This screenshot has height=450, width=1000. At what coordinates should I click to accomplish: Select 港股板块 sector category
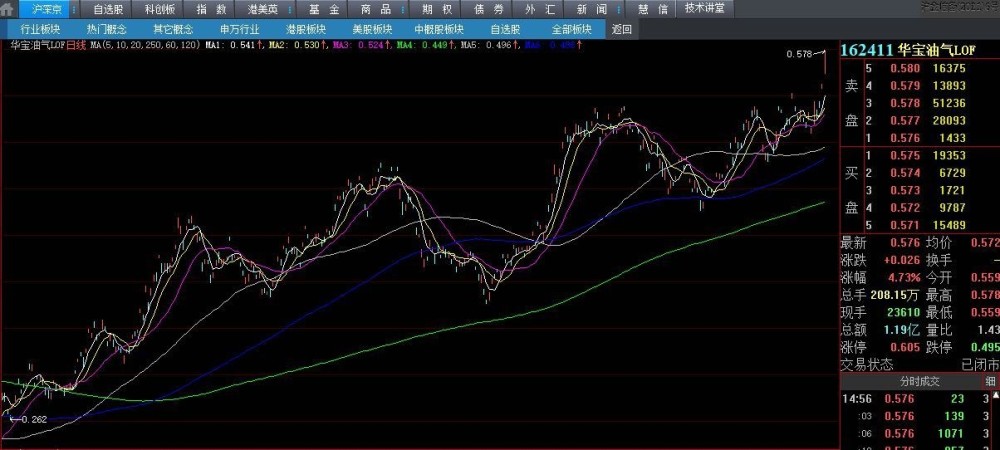pos(306,29)
